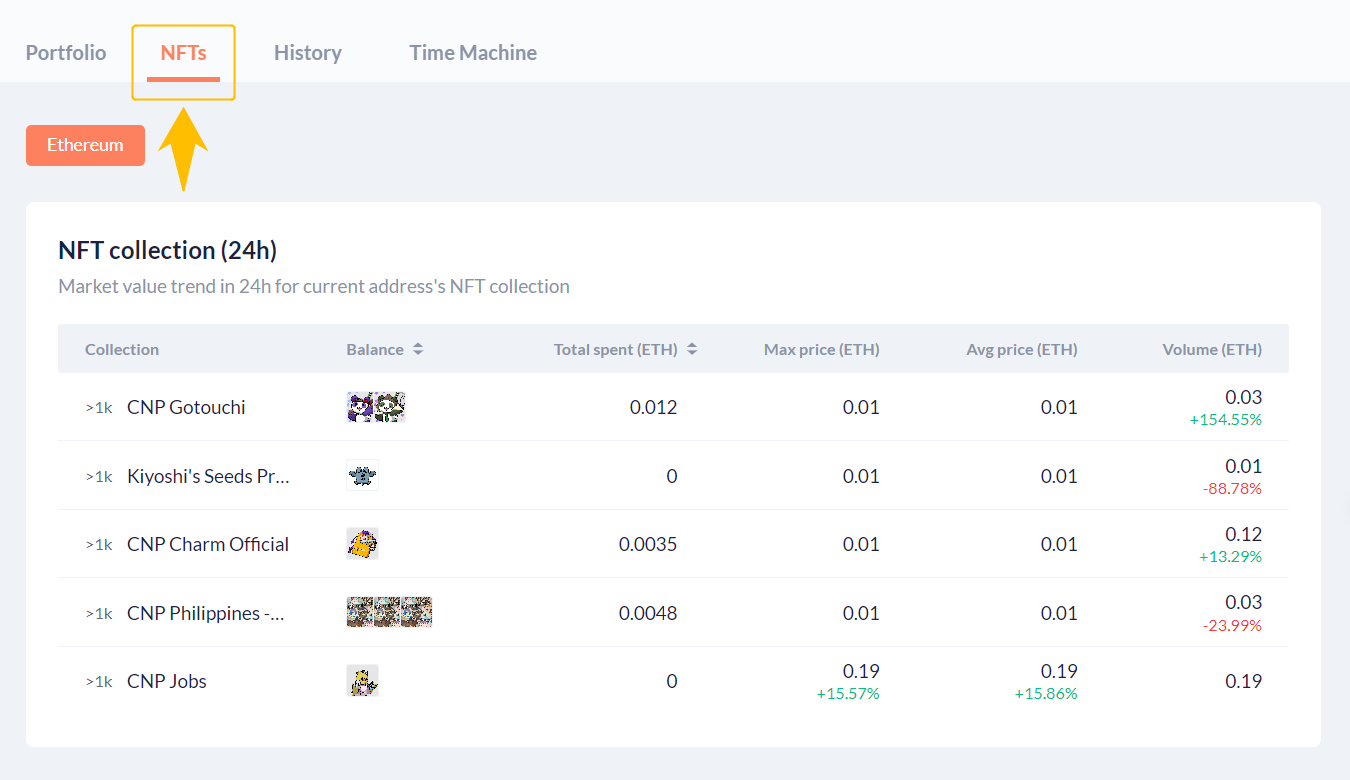The image size is (1350, 780).
Task: Open the CNP Jobs collection
Action: [167, 681]
